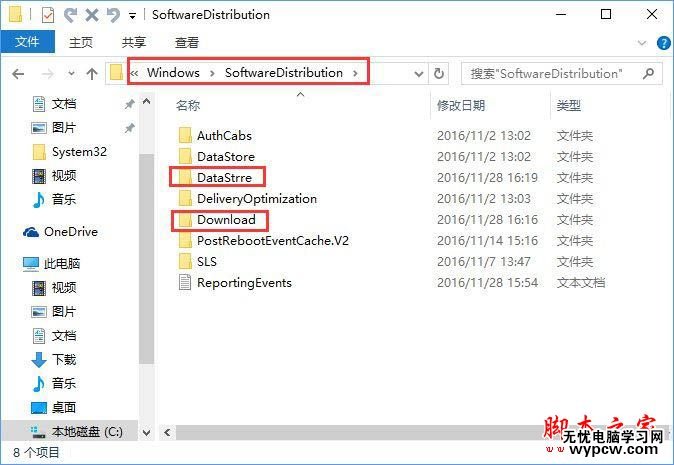Image resolution: width=674 pixels, height=465 pixels.
Task: Select the AuthCabs folder
Action: 225,136
